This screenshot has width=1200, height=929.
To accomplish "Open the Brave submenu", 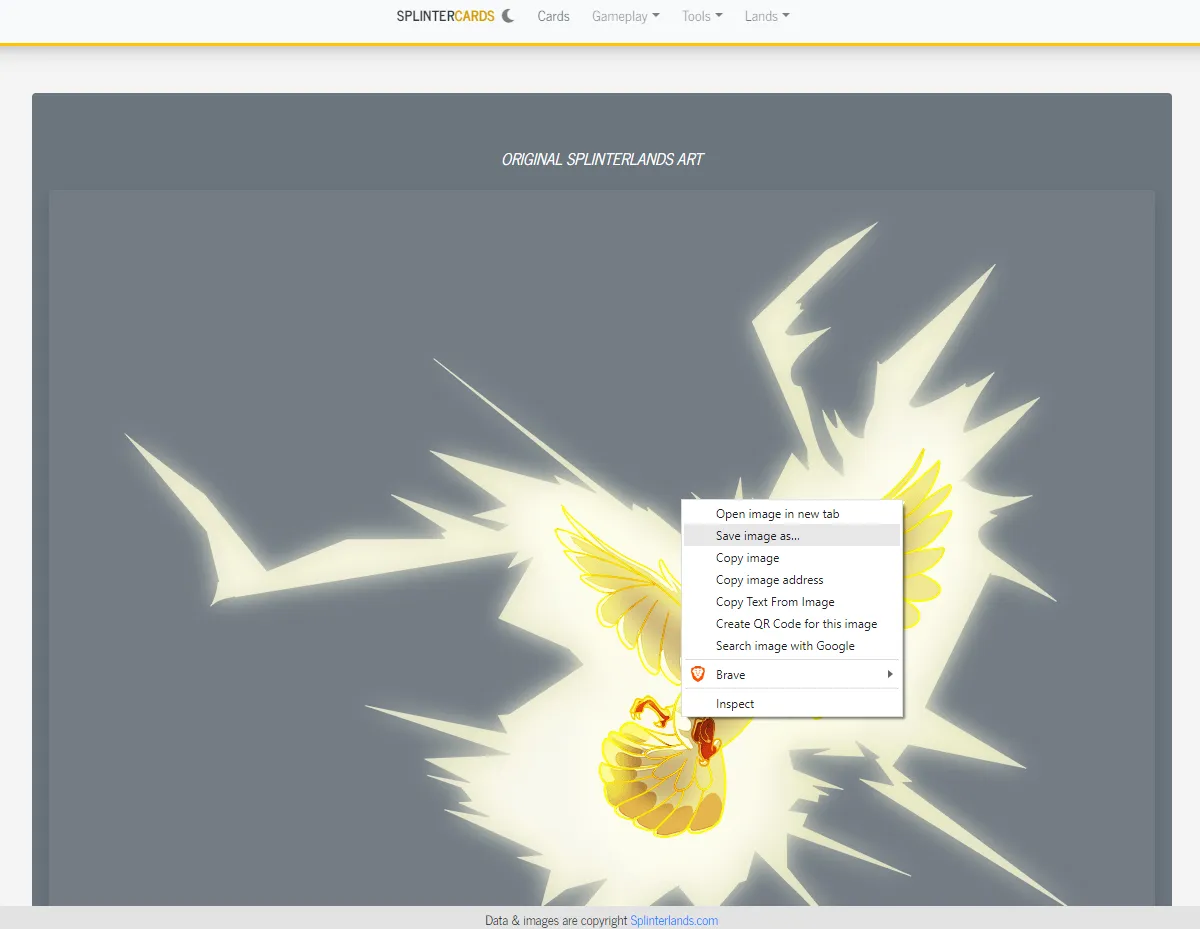I will tap(792, 675).
